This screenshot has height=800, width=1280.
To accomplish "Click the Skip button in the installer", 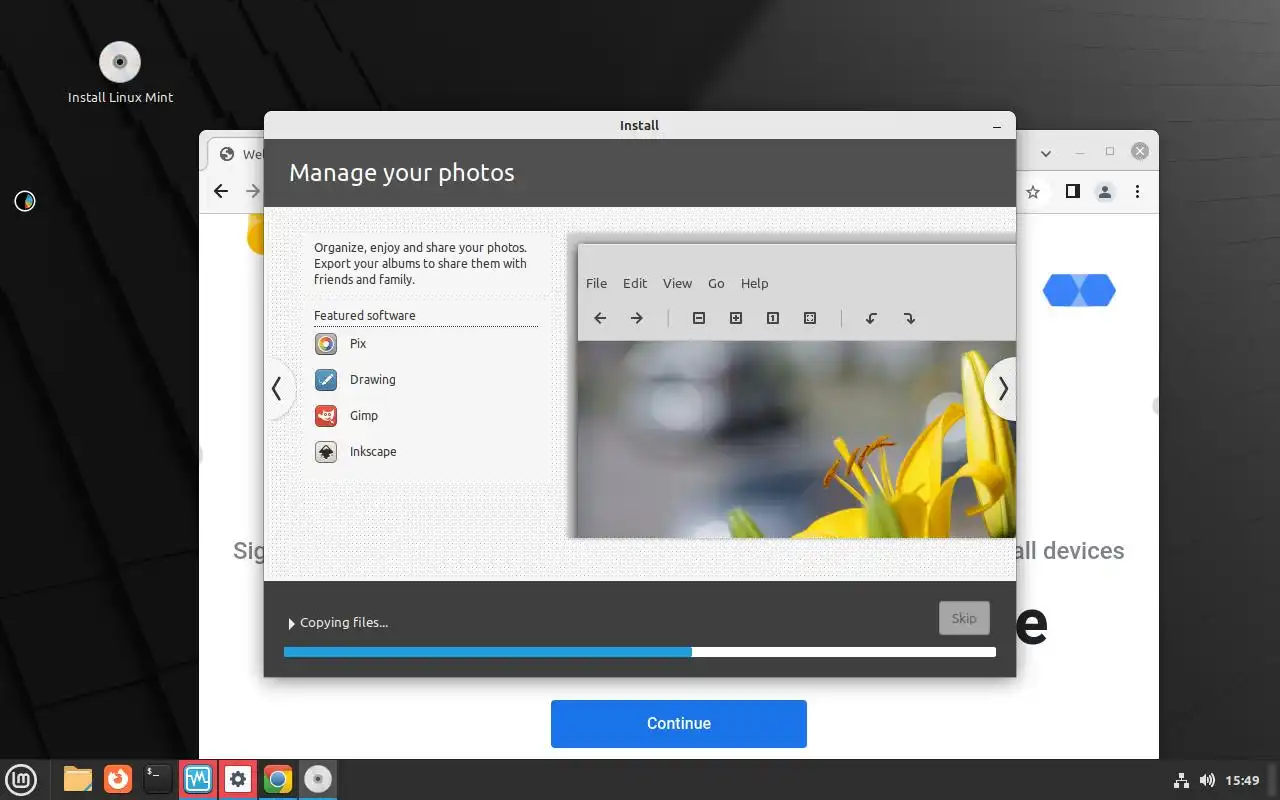I will 964,618.
